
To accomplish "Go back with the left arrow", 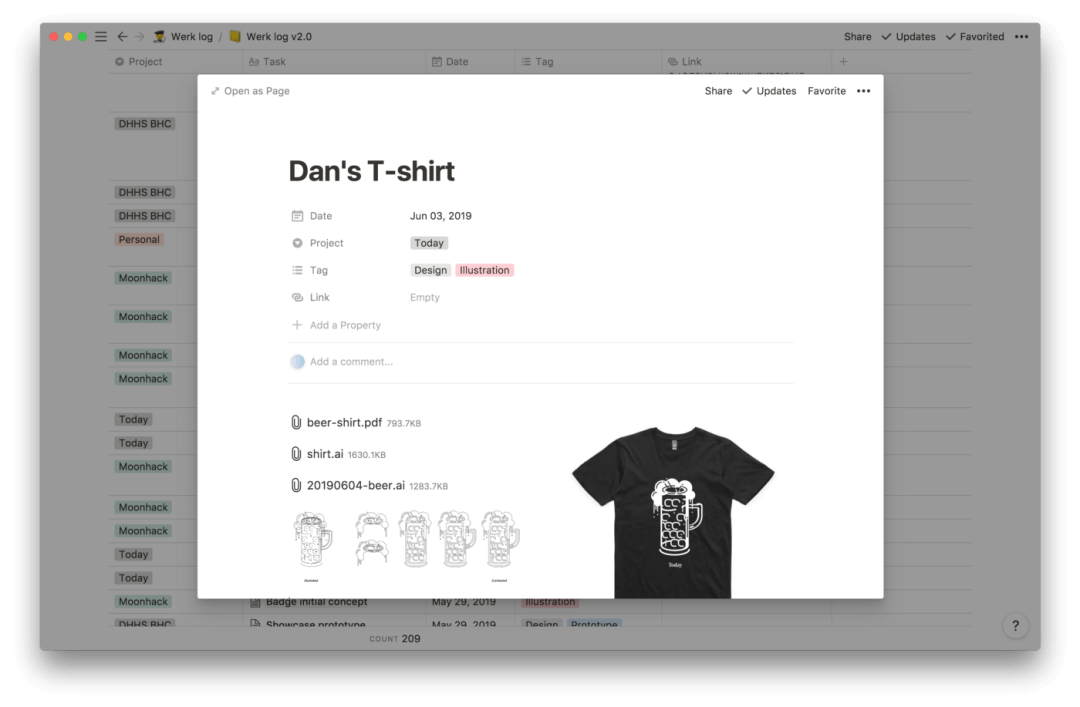I will point(122,37).
